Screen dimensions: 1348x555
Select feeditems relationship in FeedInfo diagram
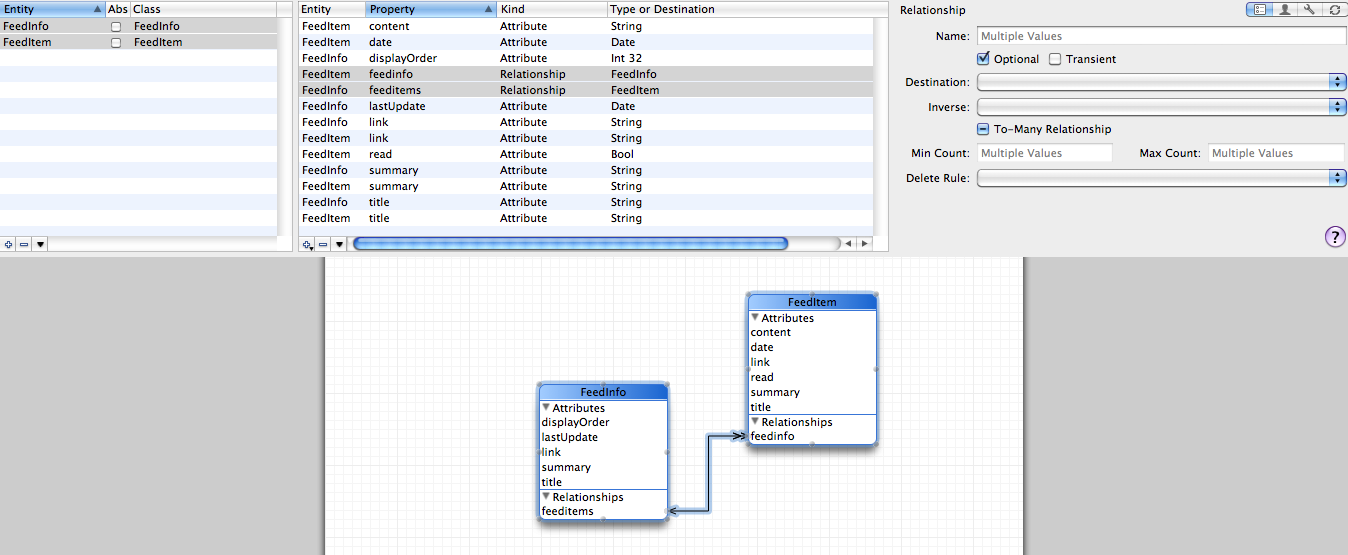coord(568,511)
